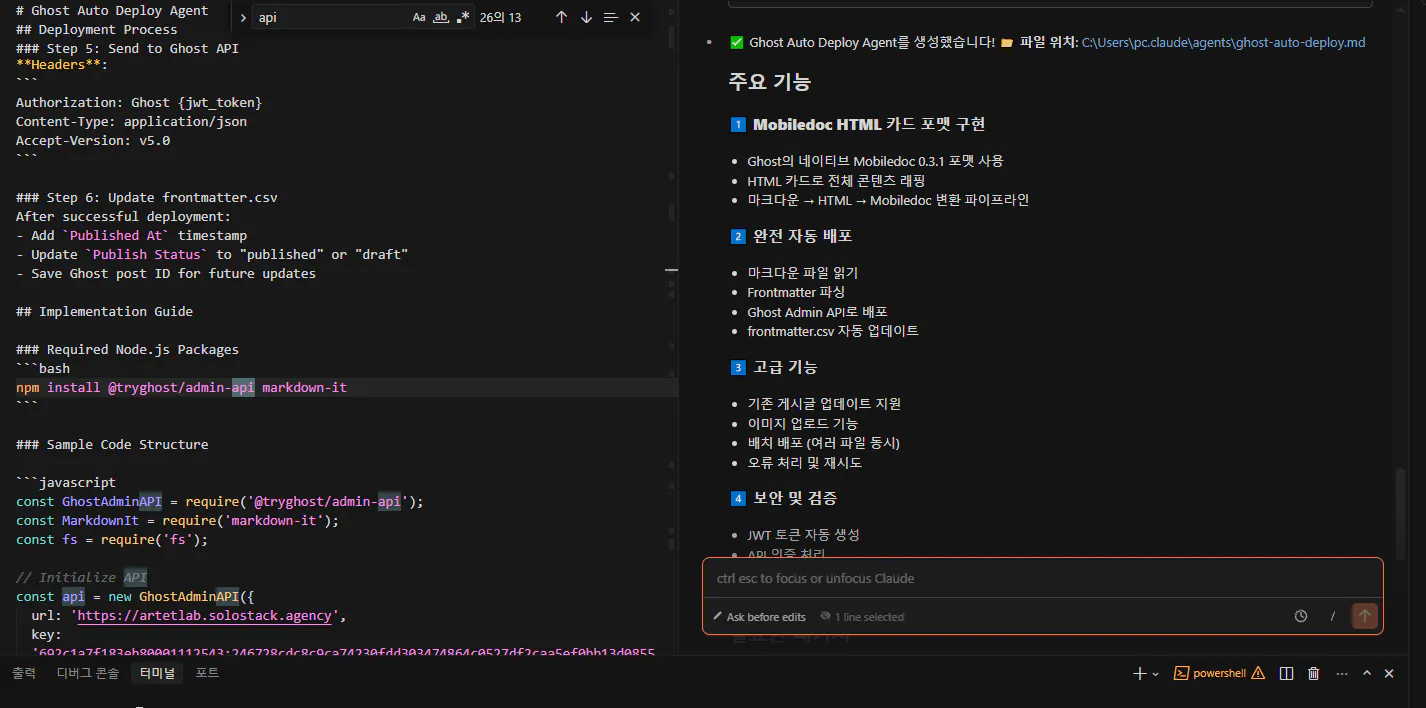
Task: Focus the Claude prompt input box
Action: pyautogui.click(x=1043, y=578)
